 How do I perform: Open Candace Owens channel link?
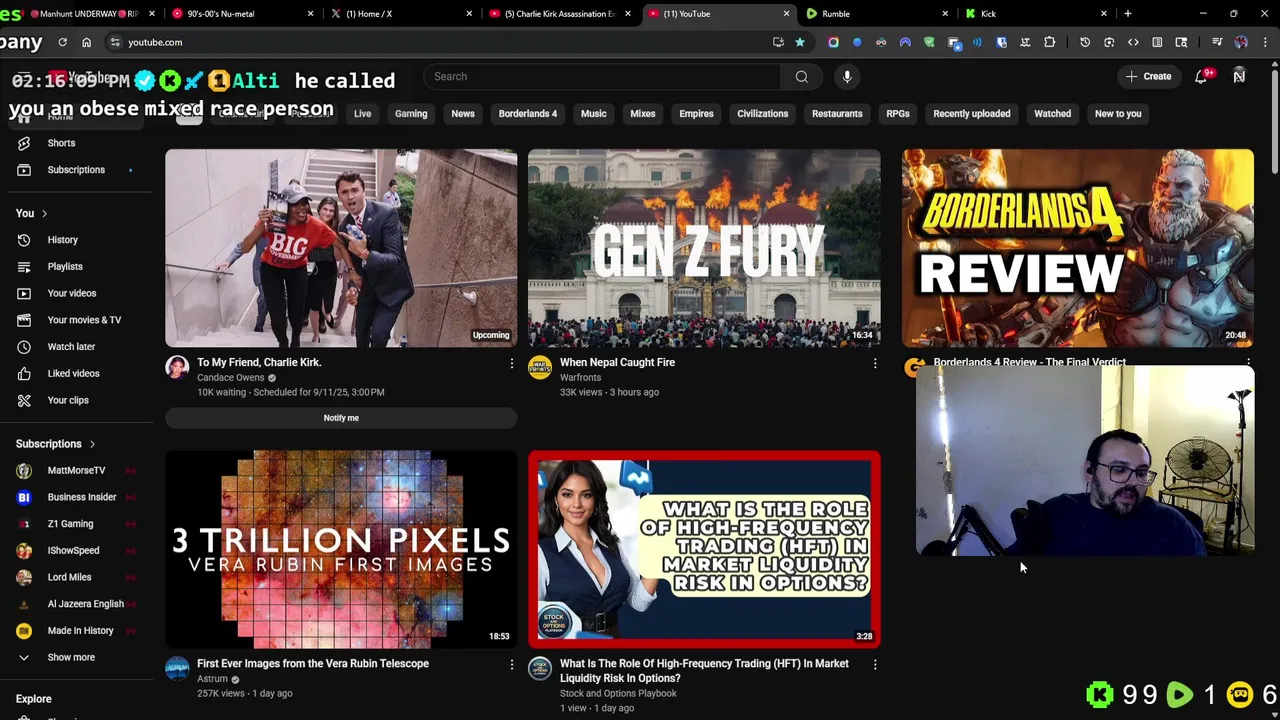[x=231, y=378]
